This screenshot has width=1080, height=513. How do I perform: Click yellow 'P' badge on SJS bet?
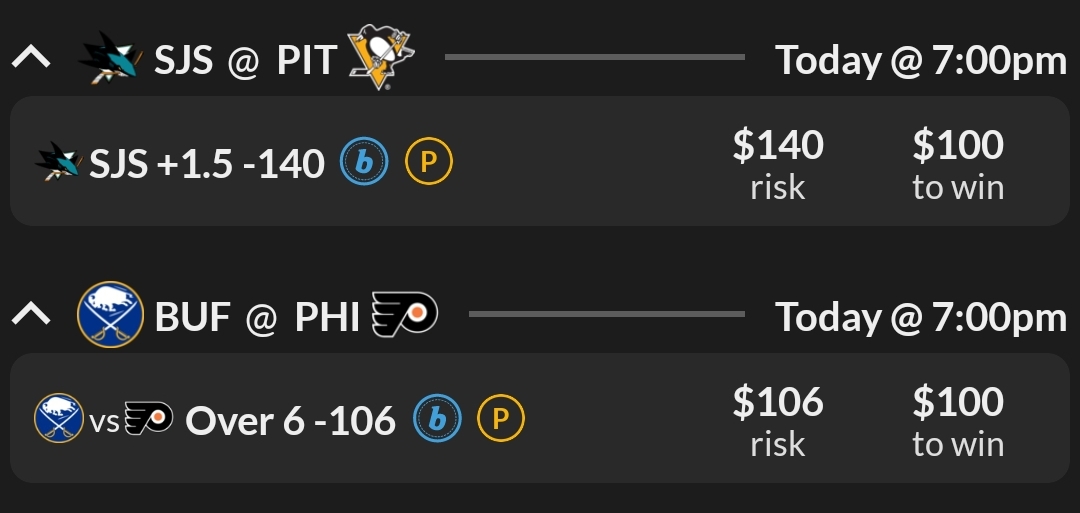pyautogui.click(x=428, y=161)
